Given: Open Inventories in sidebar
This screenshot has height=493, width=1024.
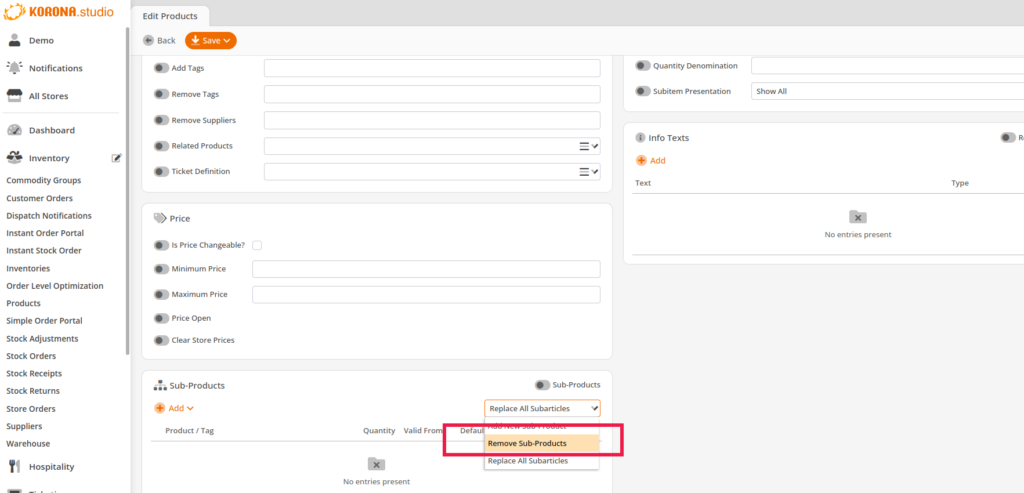Looking at the screenshot, I should click(28, 268).
